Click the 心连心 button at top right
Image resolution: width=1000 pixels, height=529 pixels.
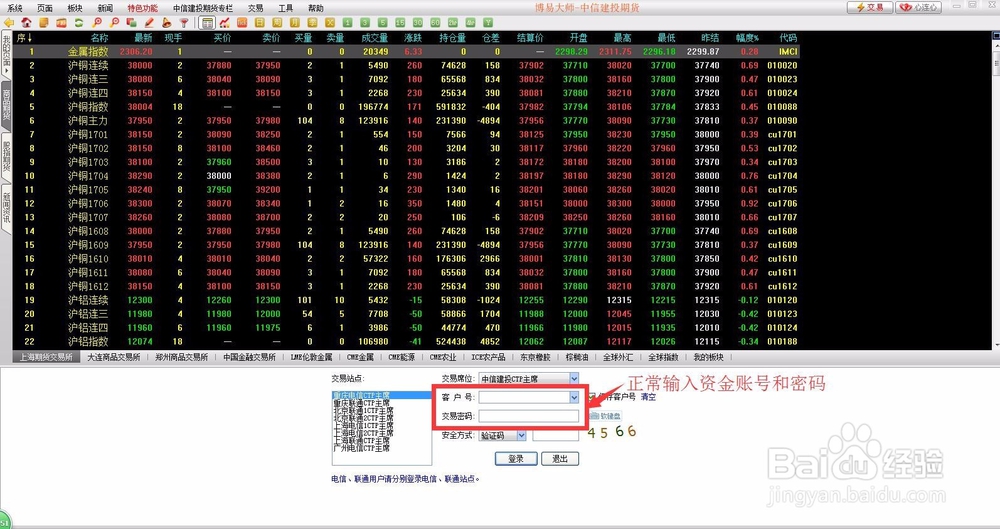919,7
